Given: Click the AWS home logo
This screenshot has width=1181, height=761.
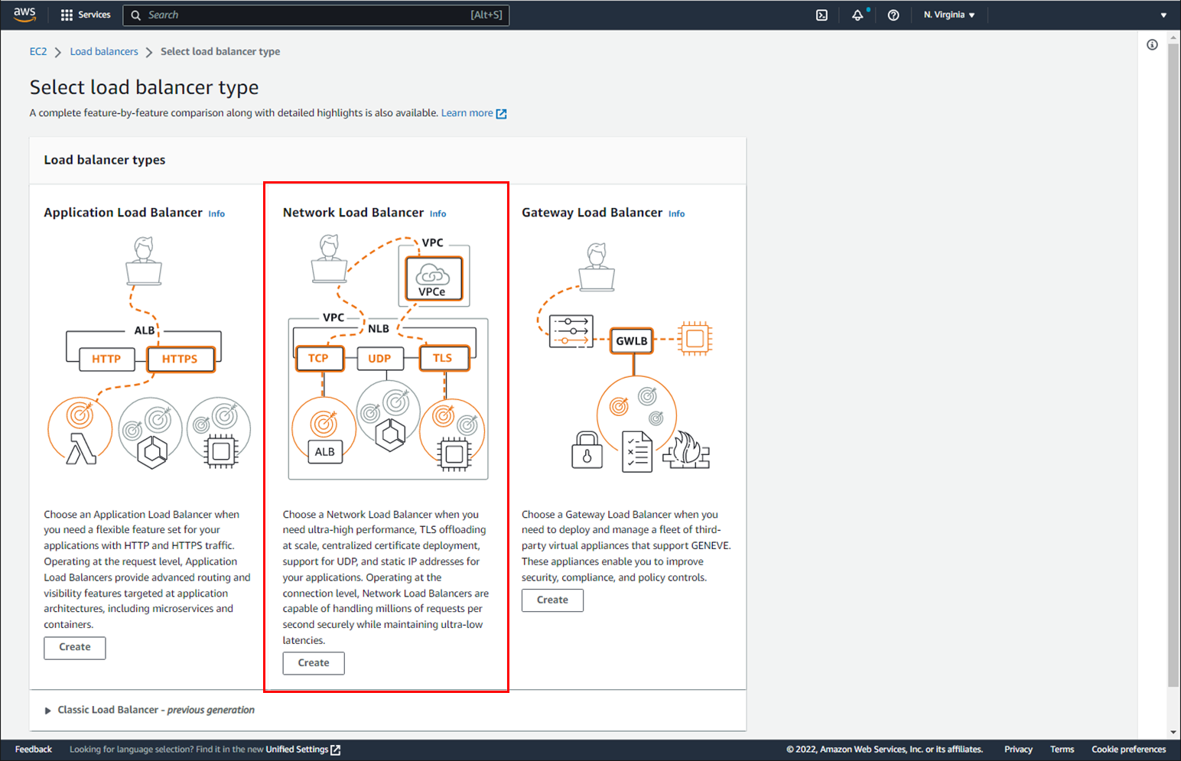Looking at the screenshot, I should tap(22, 14).
